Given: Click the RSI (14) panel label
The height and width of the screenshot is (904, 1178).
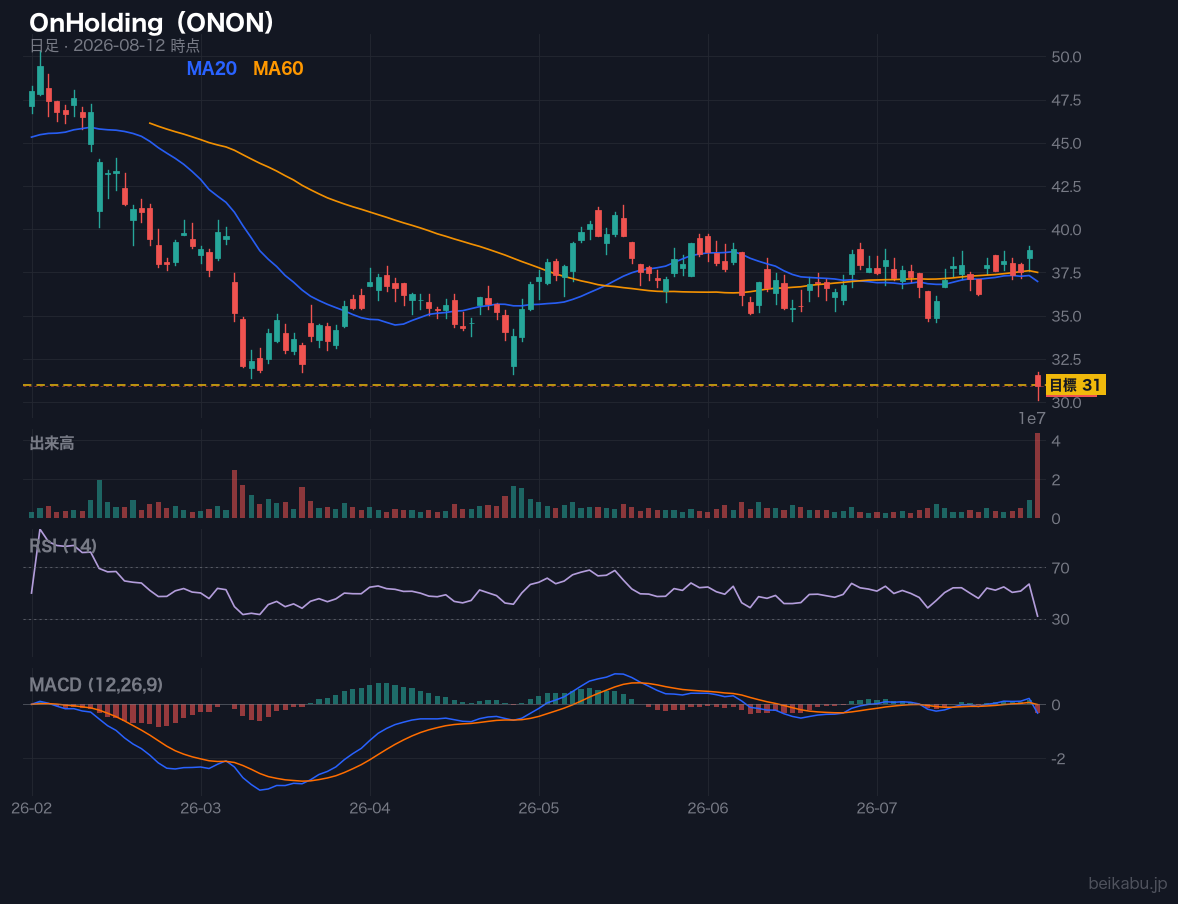Looking at the screenshot, I should tap(63, 546).
